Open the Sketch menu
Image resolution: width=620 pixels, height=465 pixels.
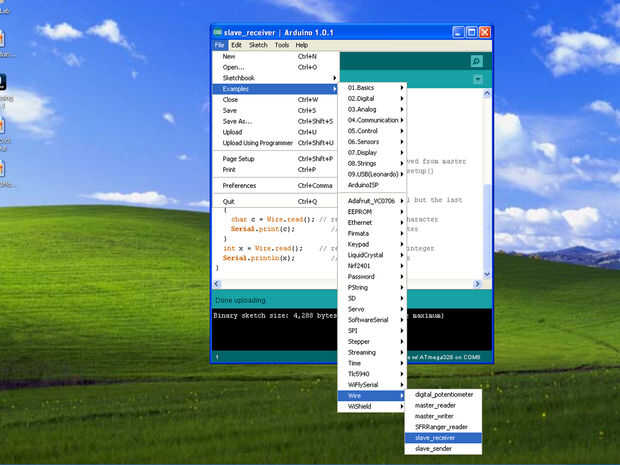(x=258, y=45)
